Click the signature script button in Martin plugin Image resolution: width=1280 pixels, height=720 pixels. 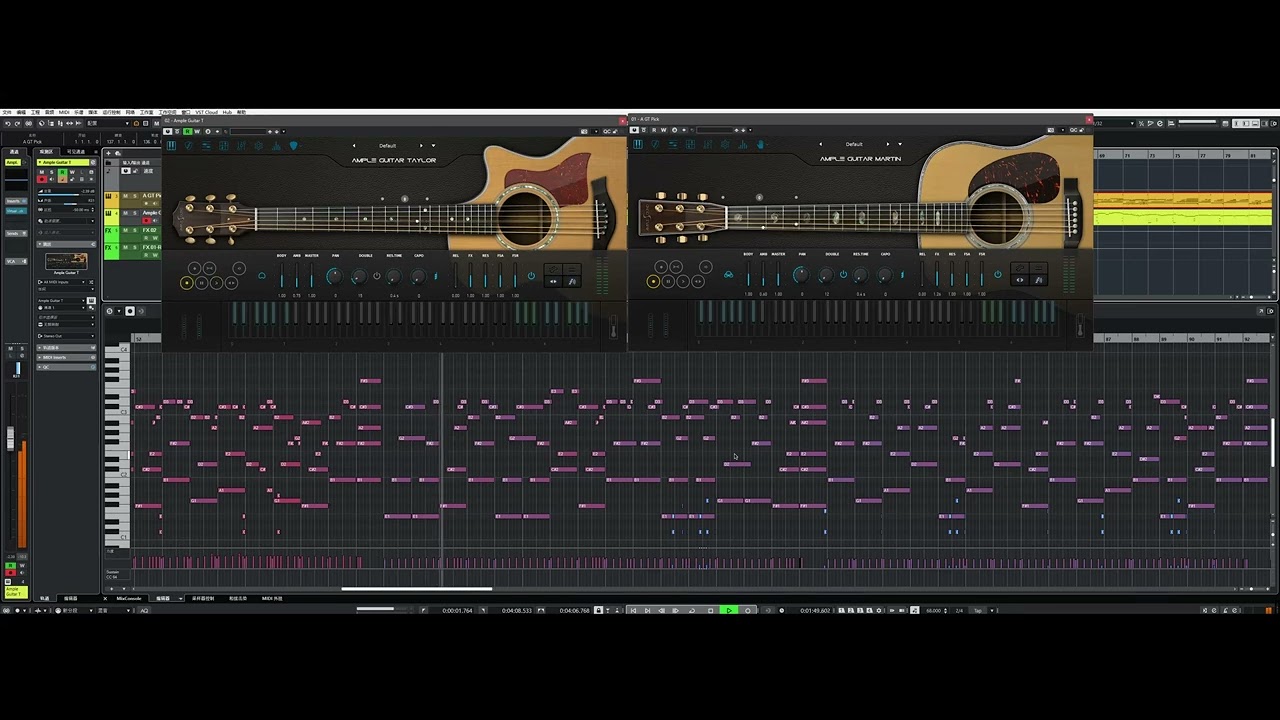pos(1038,281)
